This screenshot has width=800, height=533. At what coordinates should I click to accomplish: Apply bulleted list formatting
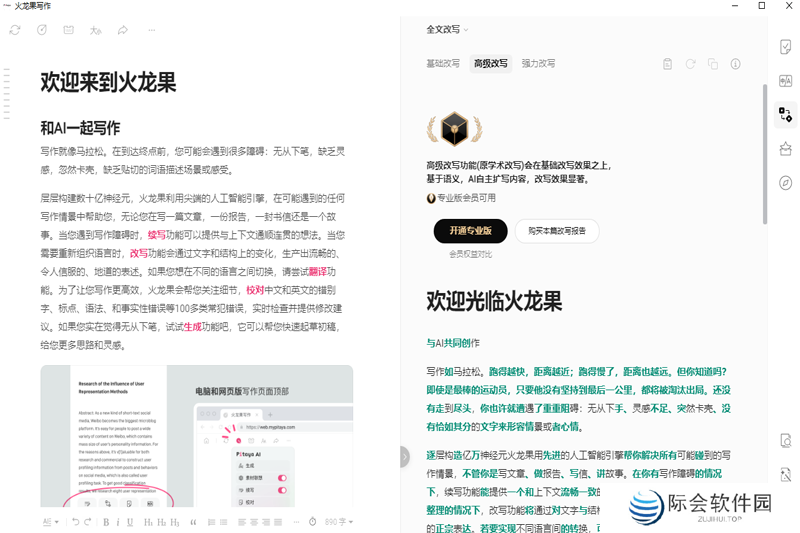click(223, 522)
